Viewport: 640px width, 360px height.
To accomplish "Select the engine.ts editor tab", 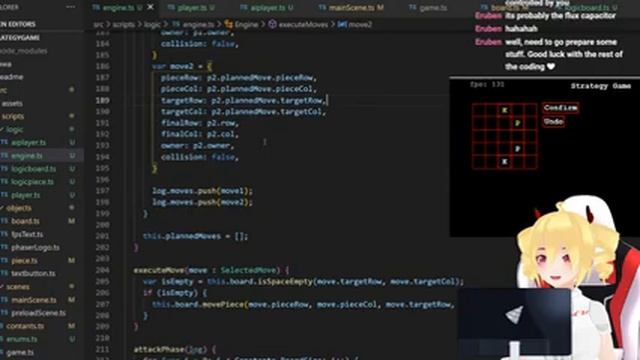I will (x=117, y=7).
